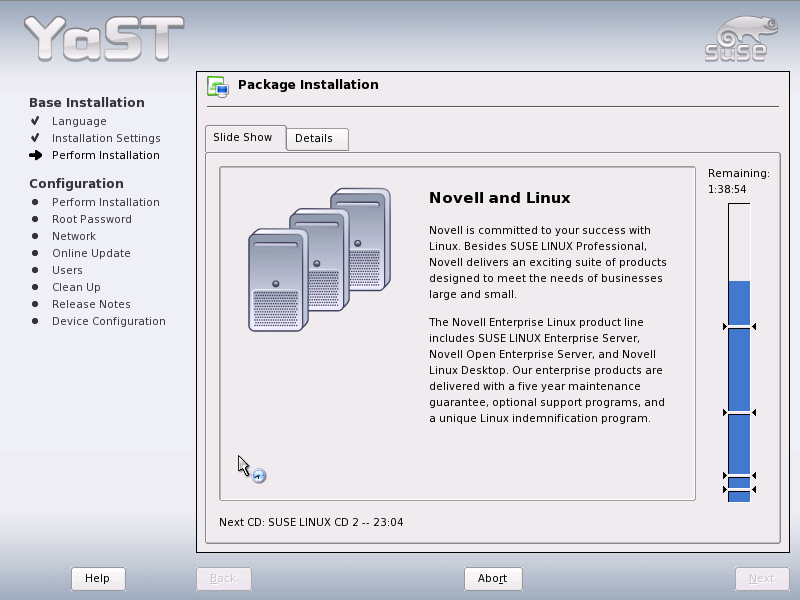Click the Base Installation heading
Viewport: 800px width, 600px height.
(x=87, y=103)
